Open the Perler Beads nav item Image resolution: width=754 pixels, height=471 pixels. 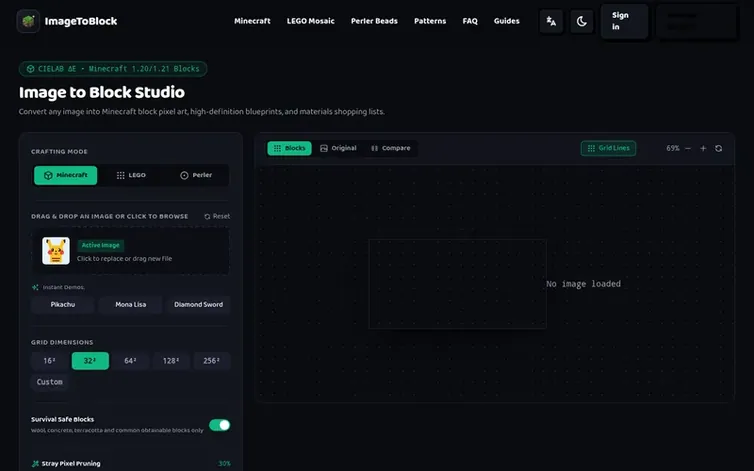click(374, 21)
